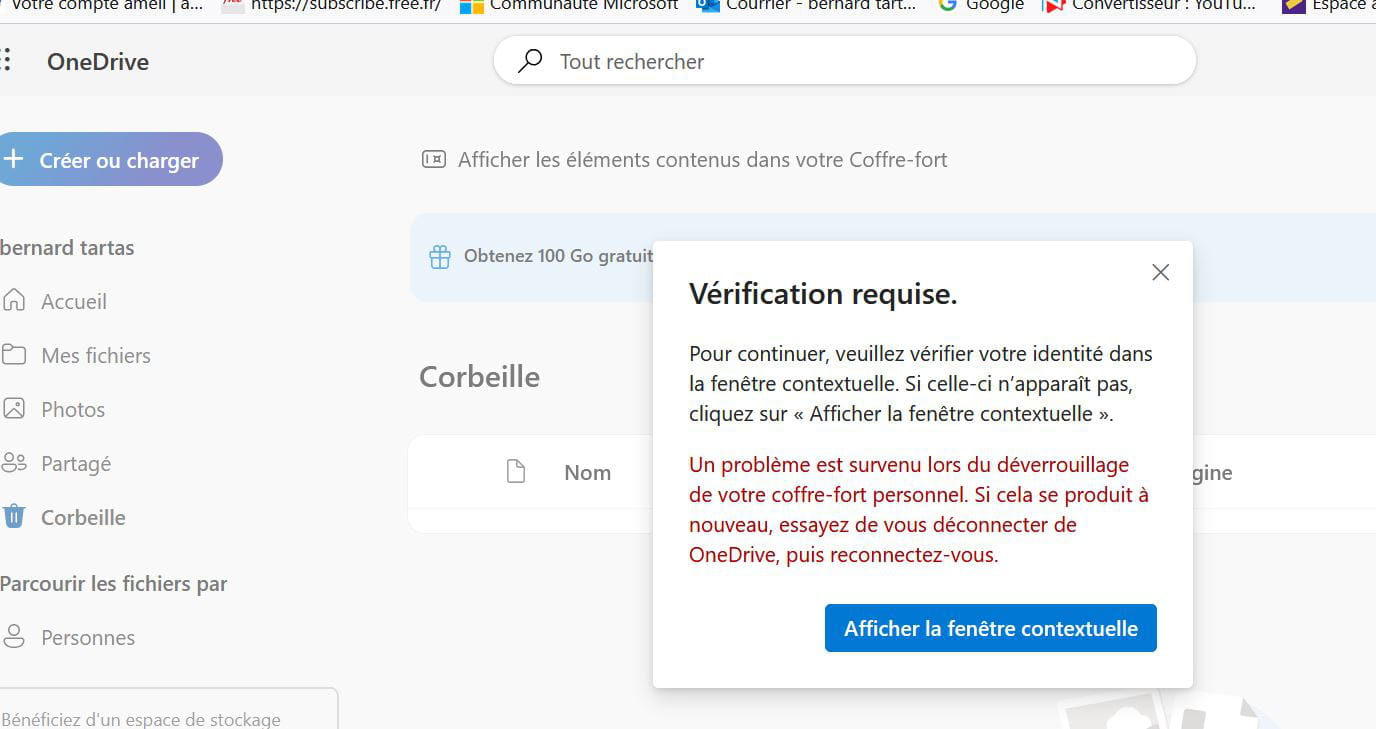The image size is (1376, 729).
Task: Sort by the Nom column header
Action: (587, 472)
